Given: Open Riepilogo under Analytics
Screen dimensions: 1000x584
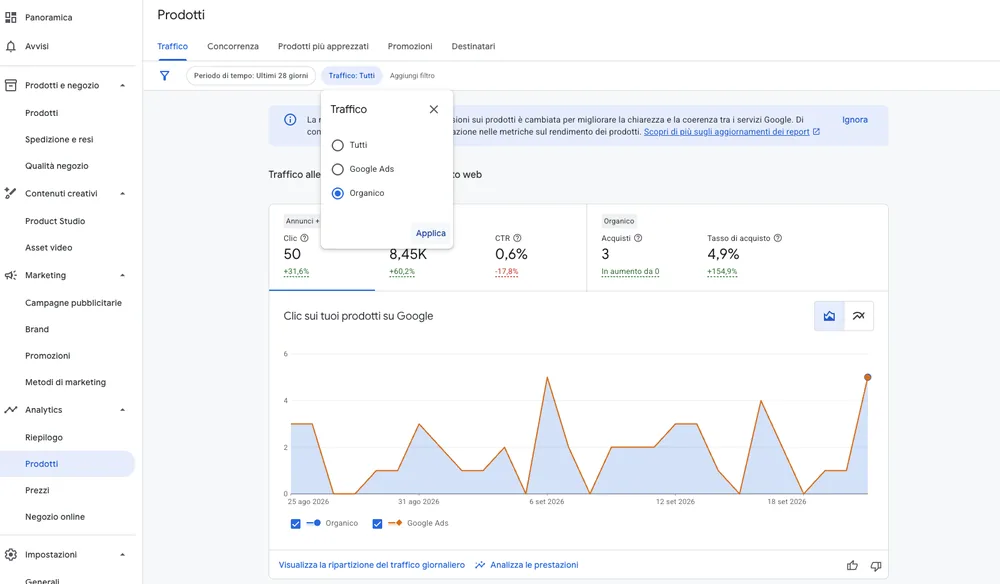Looking at the screenshot, I should tap(44, 437).
